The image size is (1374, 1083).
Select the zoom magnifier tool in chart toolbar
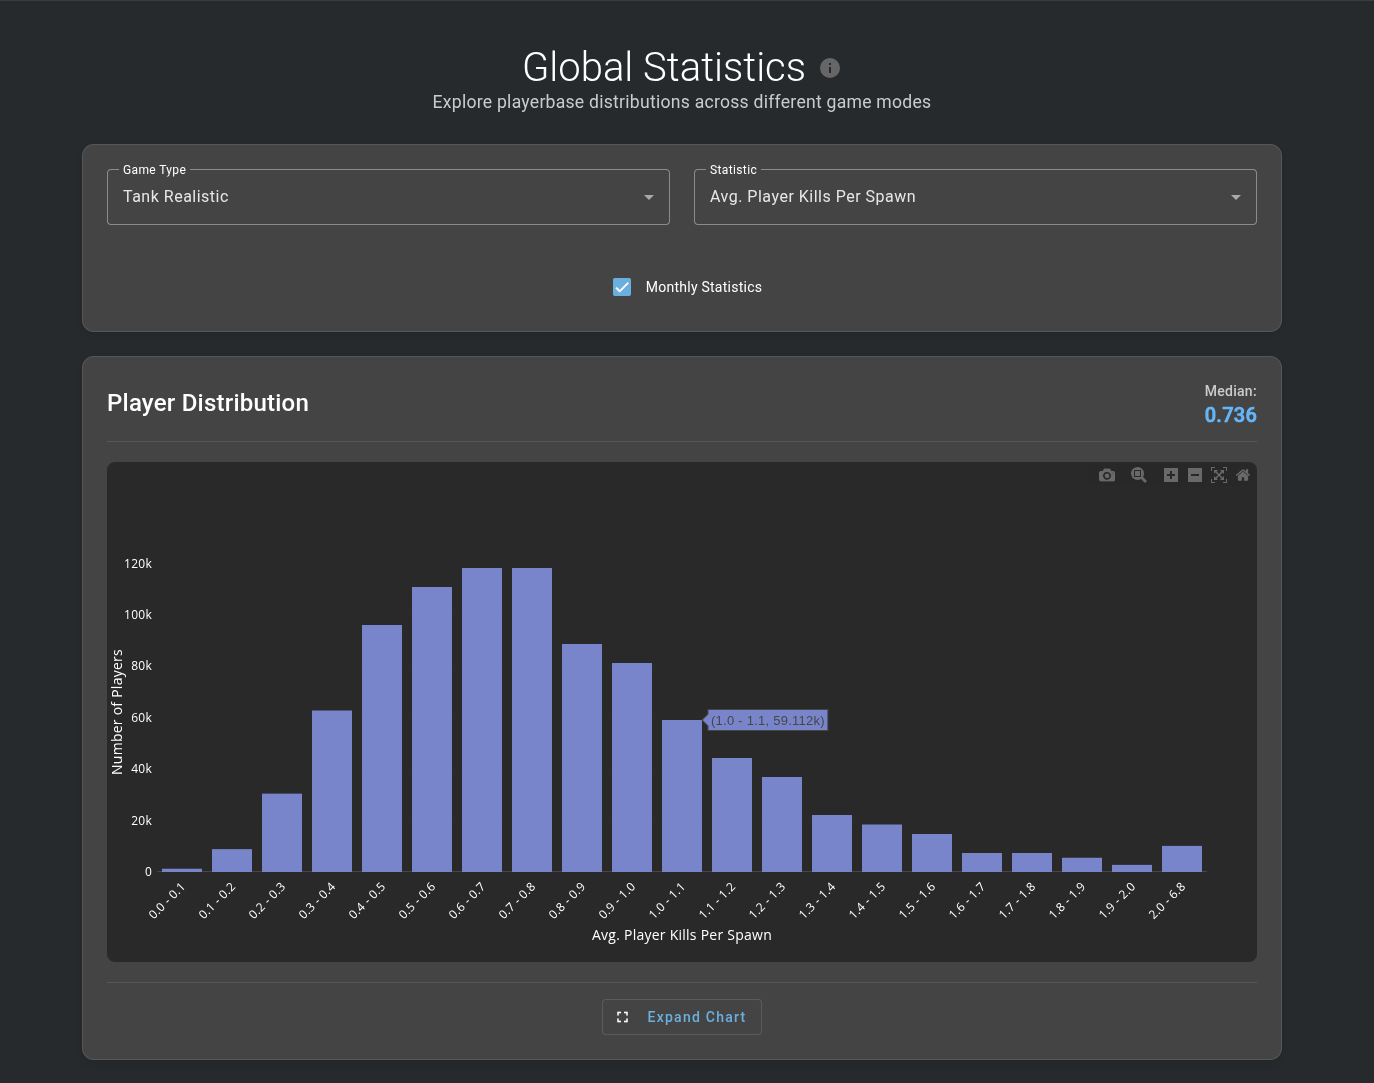tap(1139, 475)
